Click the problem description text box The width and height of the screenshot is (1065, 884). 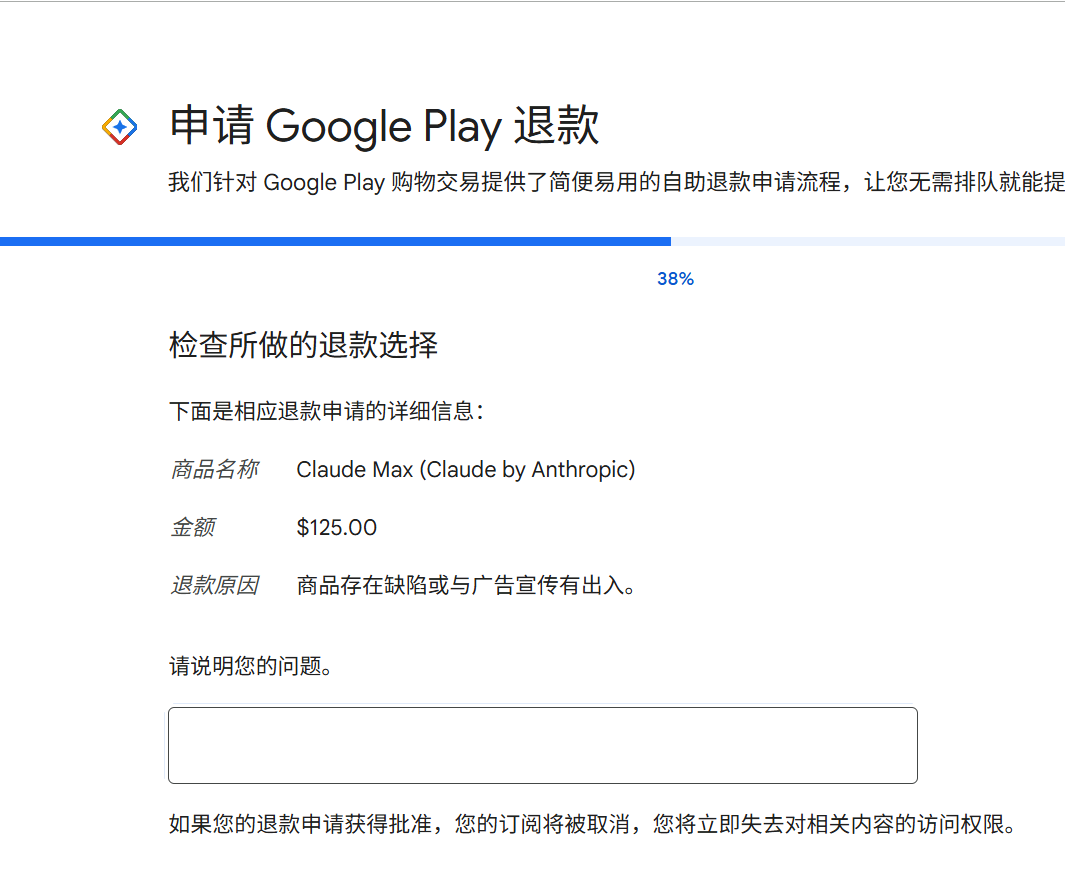point(543,745)
